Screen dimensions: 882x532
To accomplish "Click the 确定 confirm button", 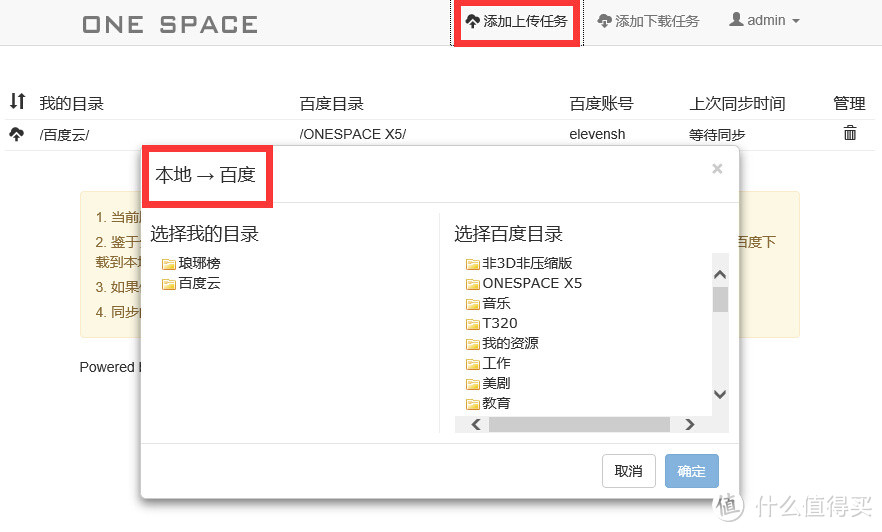I will pos(691,471).
